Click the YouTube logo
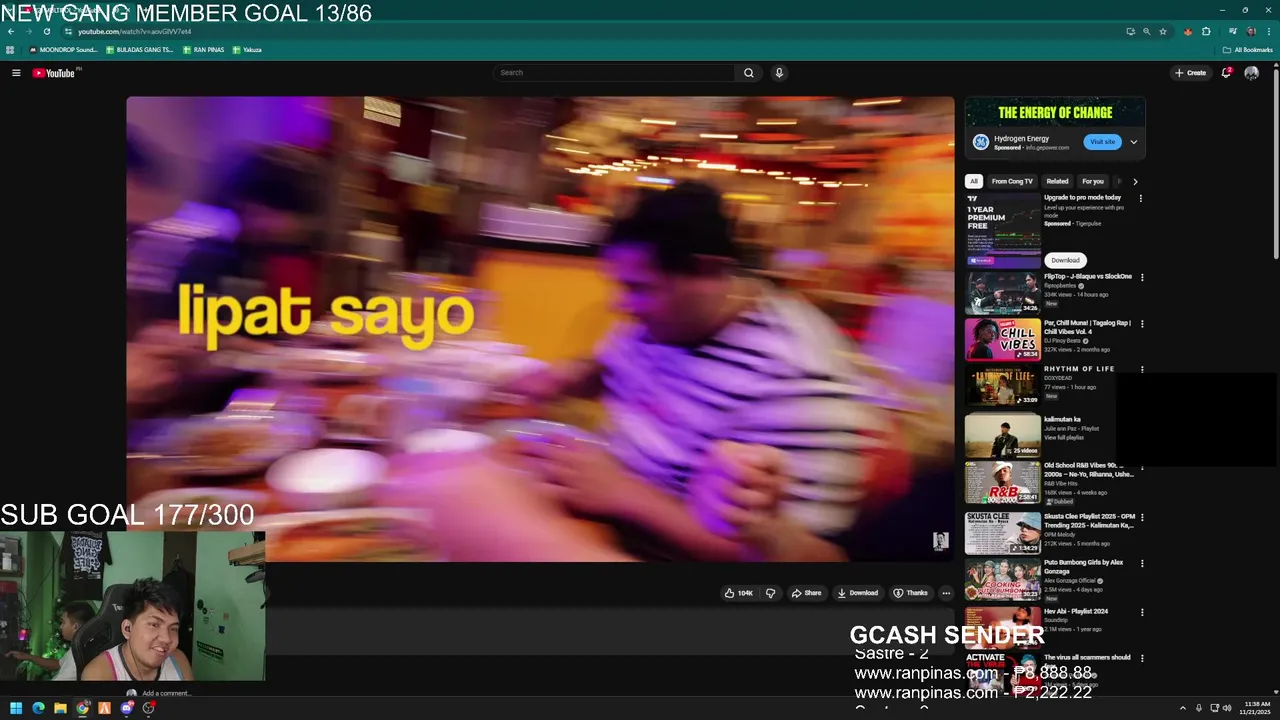 [54, 73]
